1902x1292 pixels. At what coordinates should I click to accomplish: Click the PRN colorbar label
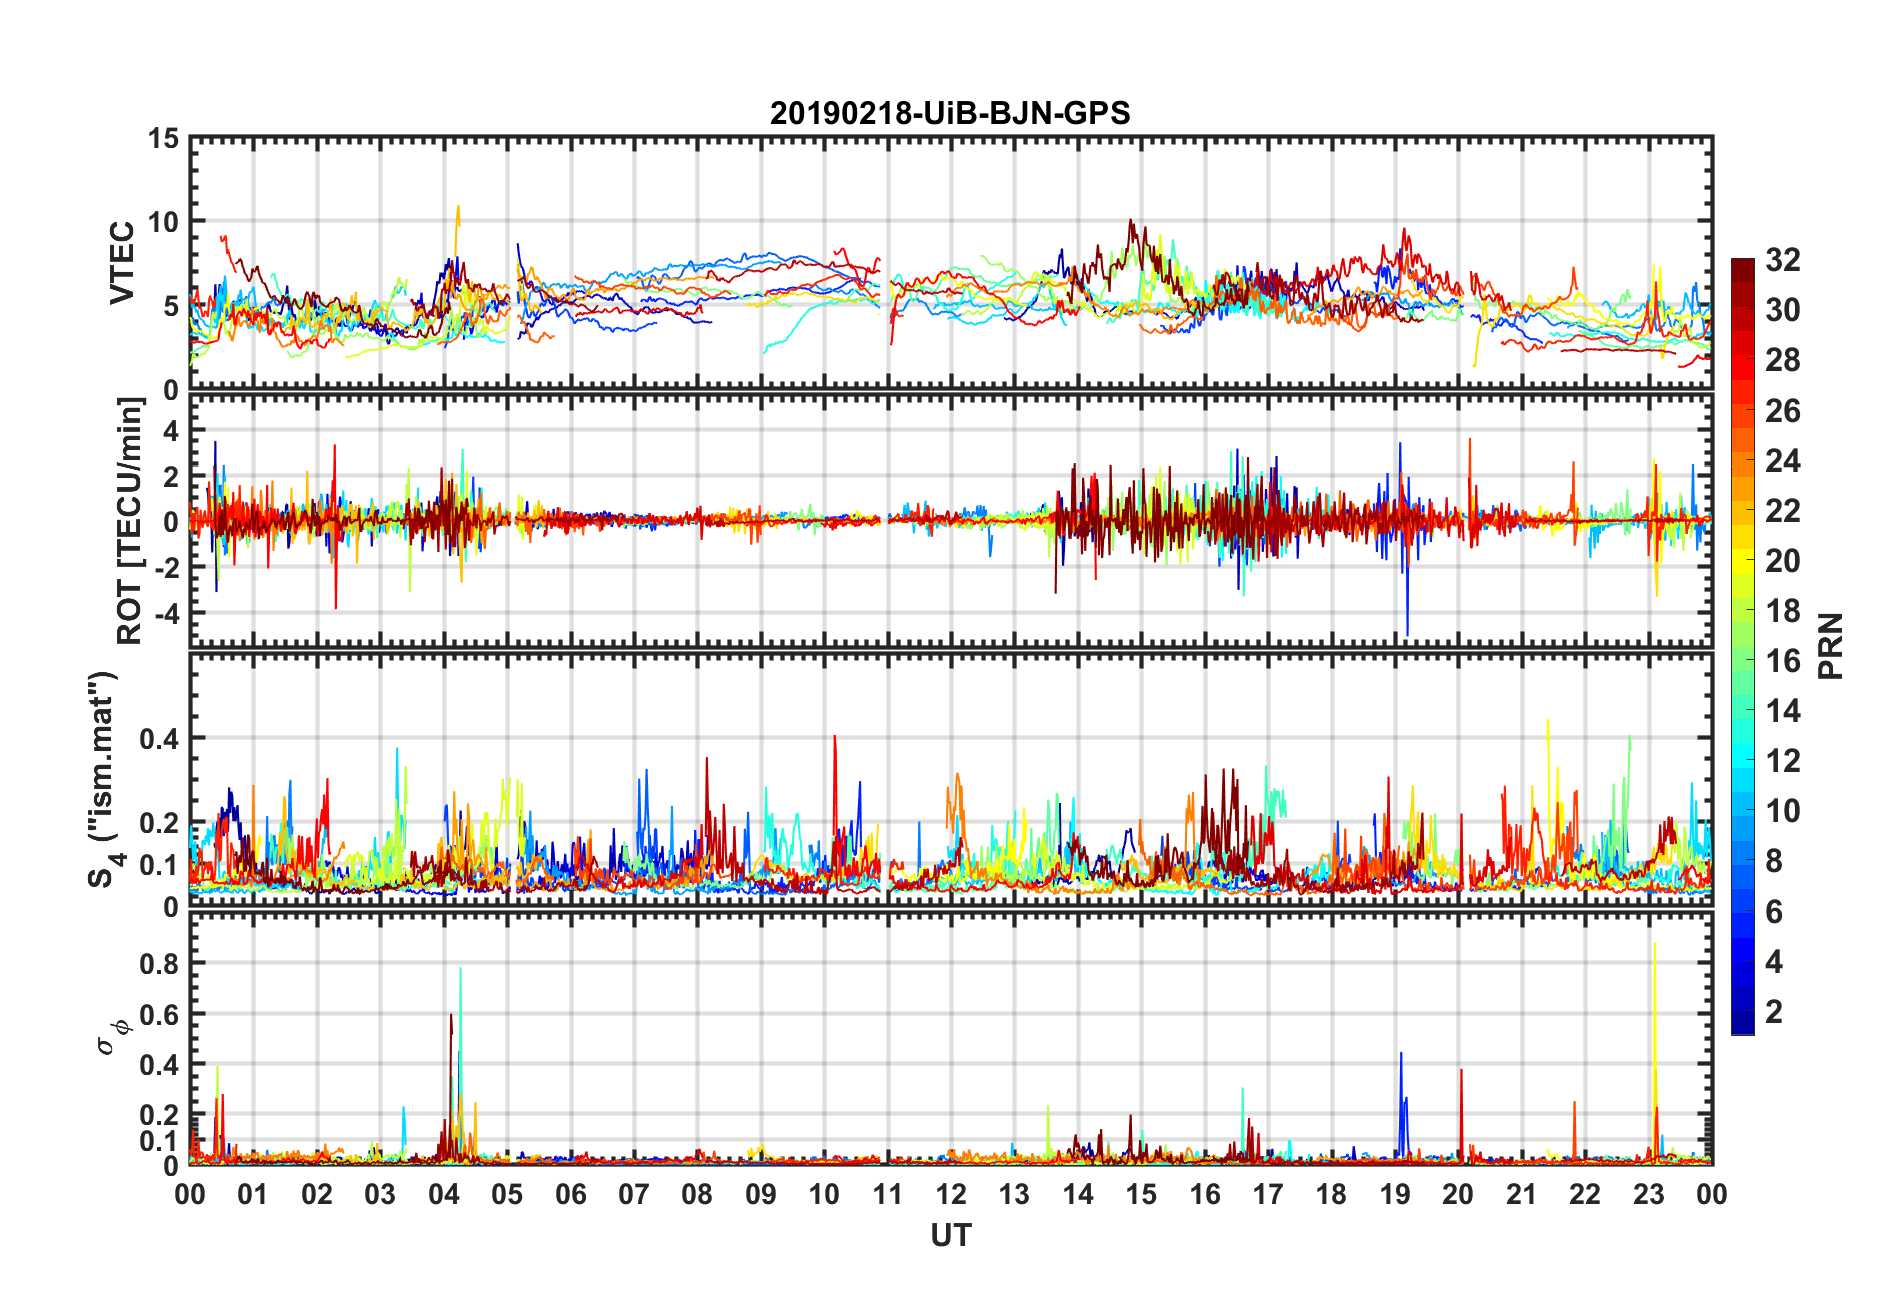click(x=1830, y=646)
